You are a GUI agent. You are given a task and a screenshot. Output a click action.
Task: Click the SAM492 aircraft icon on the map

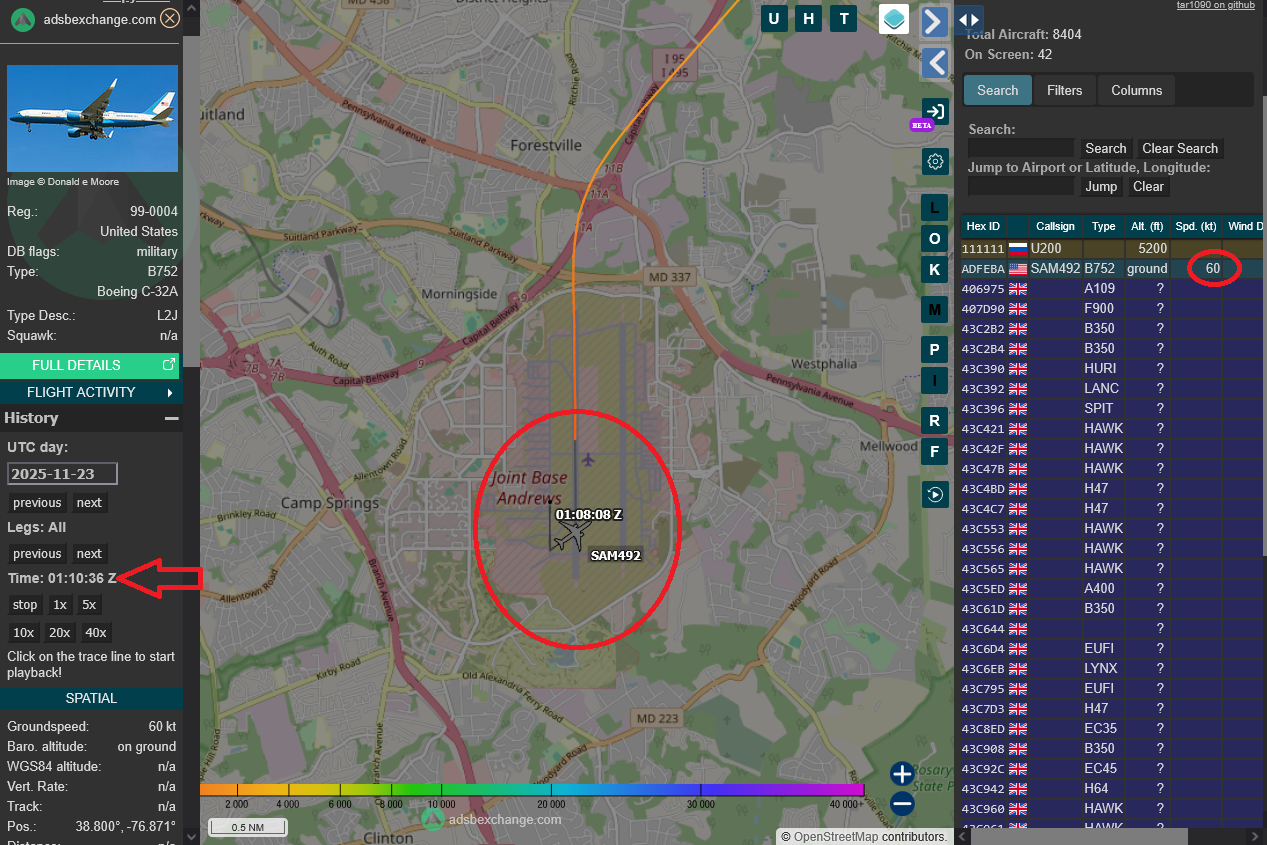coord(569,537)
